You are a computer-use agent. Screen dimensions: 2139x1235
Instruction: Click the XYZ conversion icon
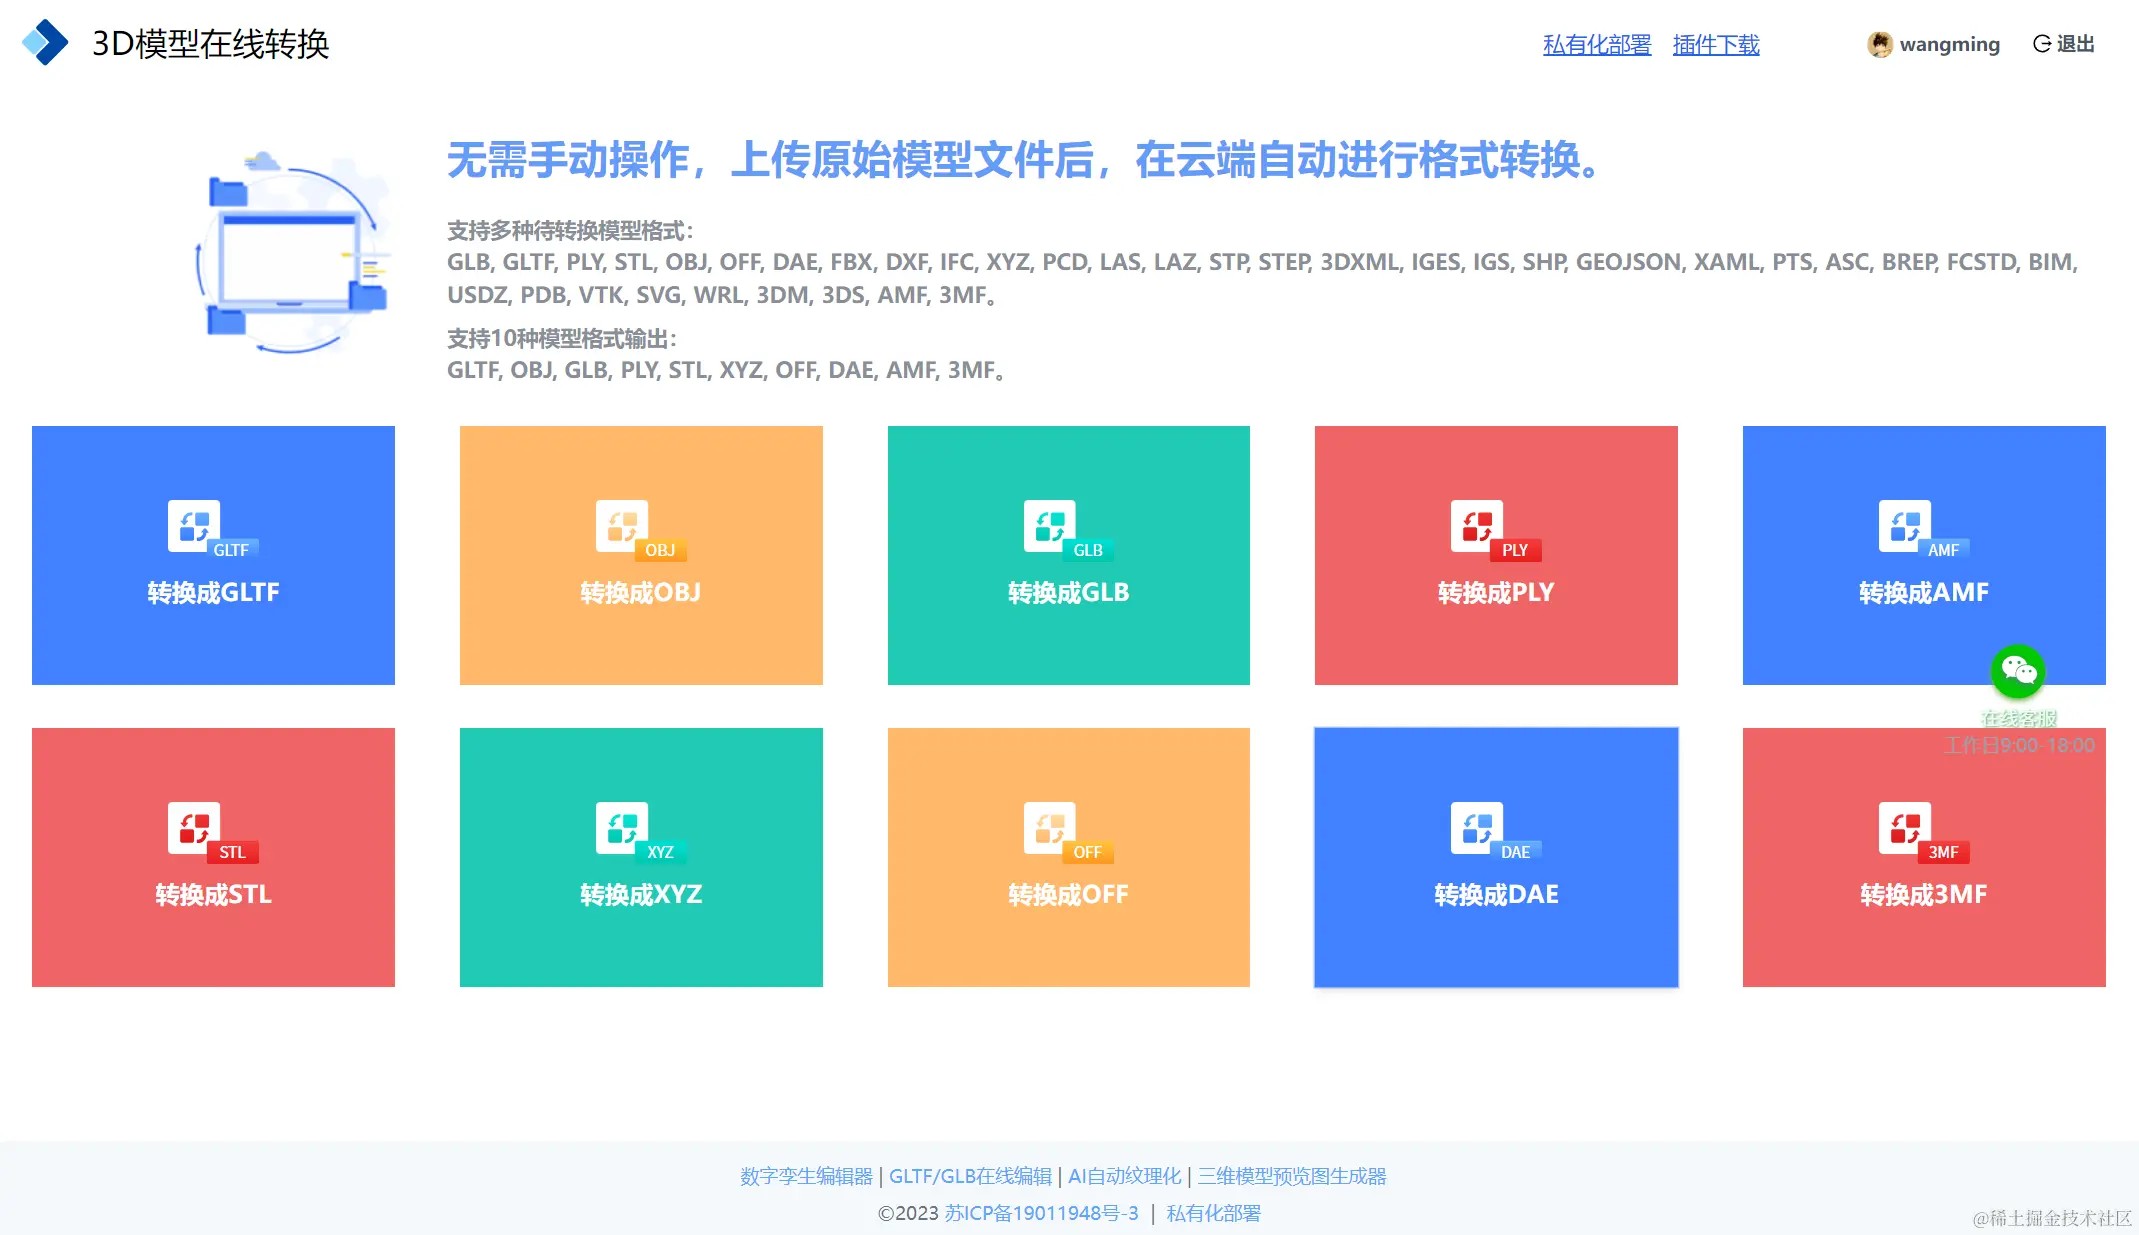622,828
